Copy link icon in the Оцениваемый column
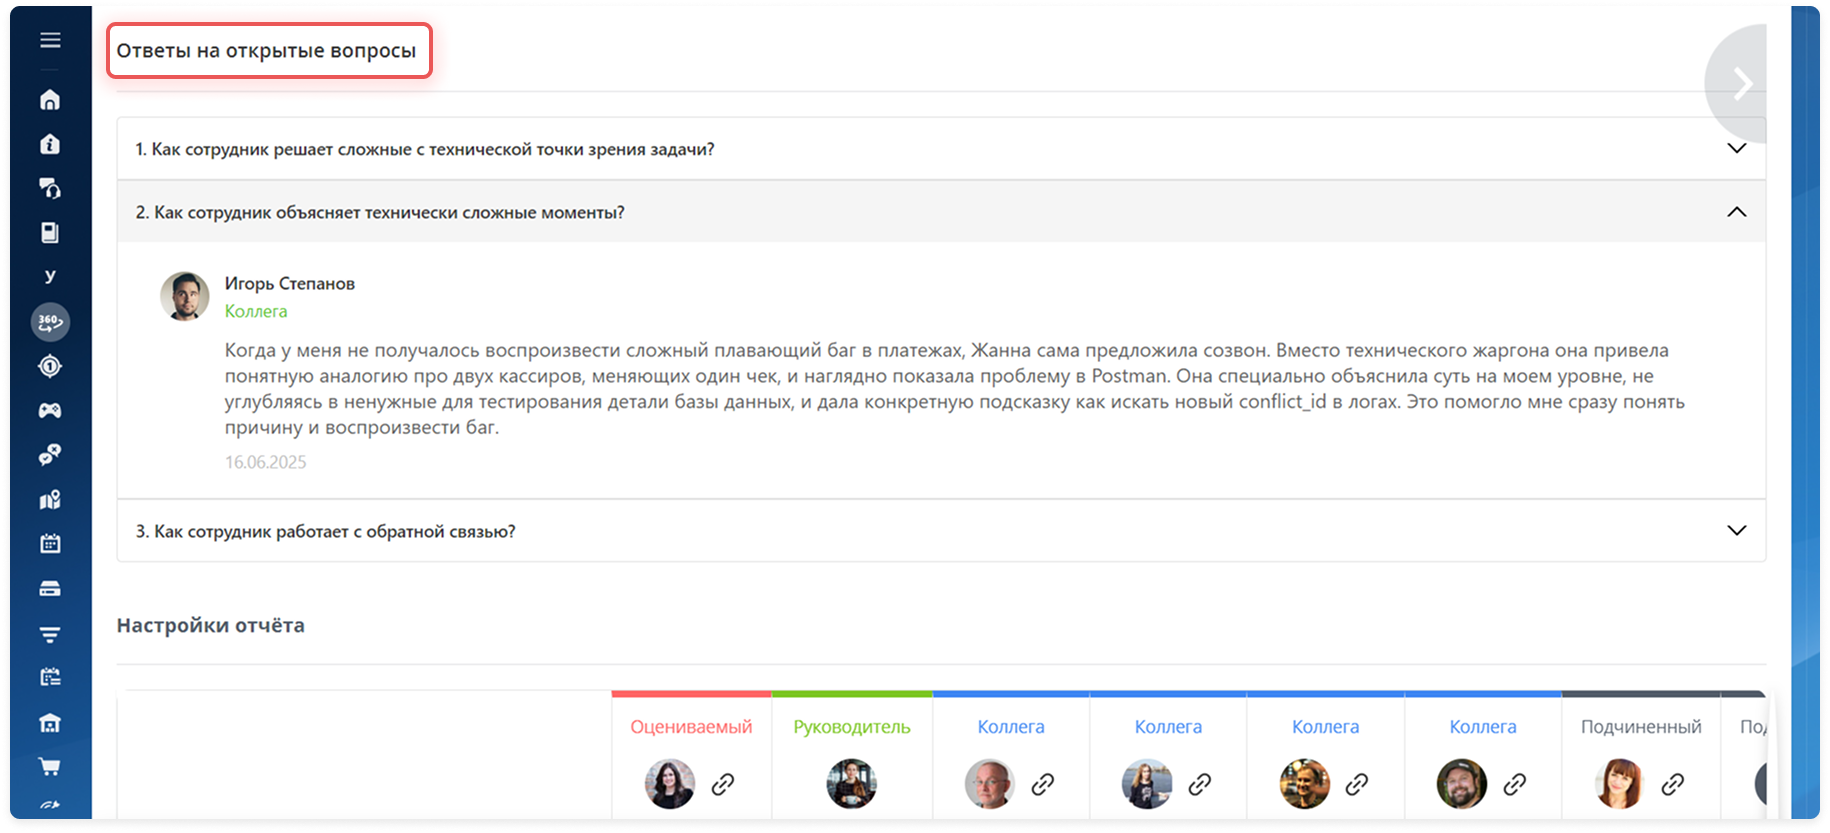 tap(723, 784)
